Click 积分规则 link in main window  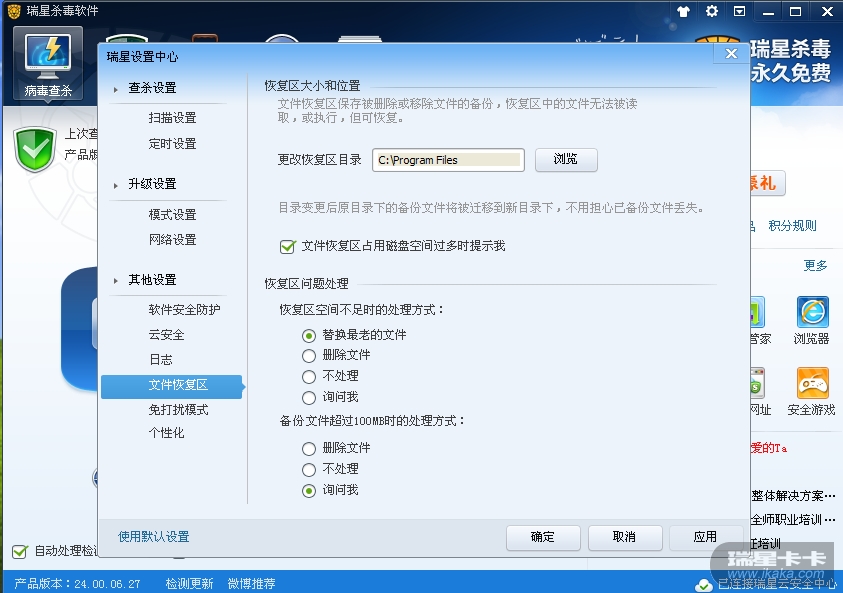point(792,226)
